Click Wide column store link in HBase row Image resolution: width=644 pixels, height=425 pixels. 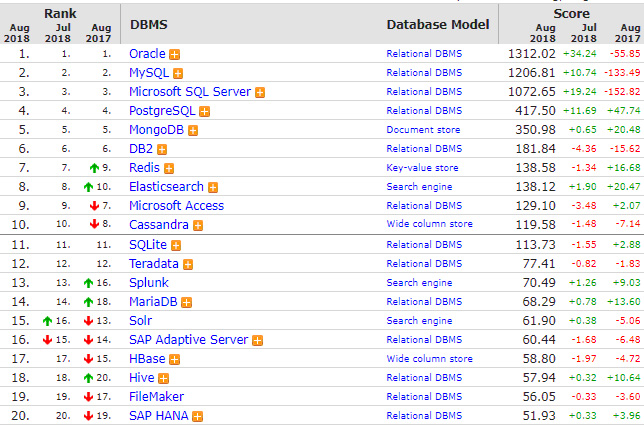pyautogui.click(x=430, y=358)
